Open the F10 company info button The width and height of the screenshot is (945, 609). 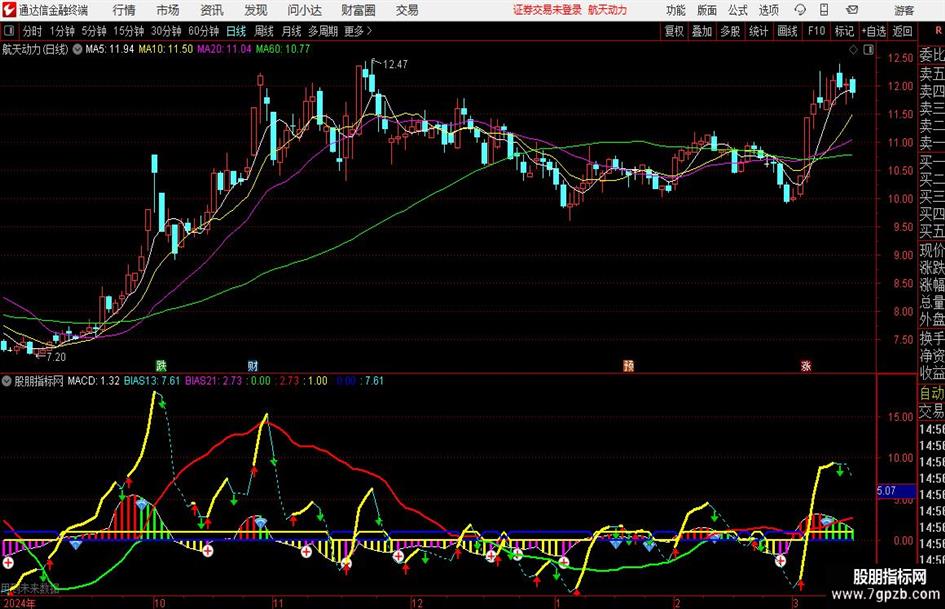click(x=817, y=31)
